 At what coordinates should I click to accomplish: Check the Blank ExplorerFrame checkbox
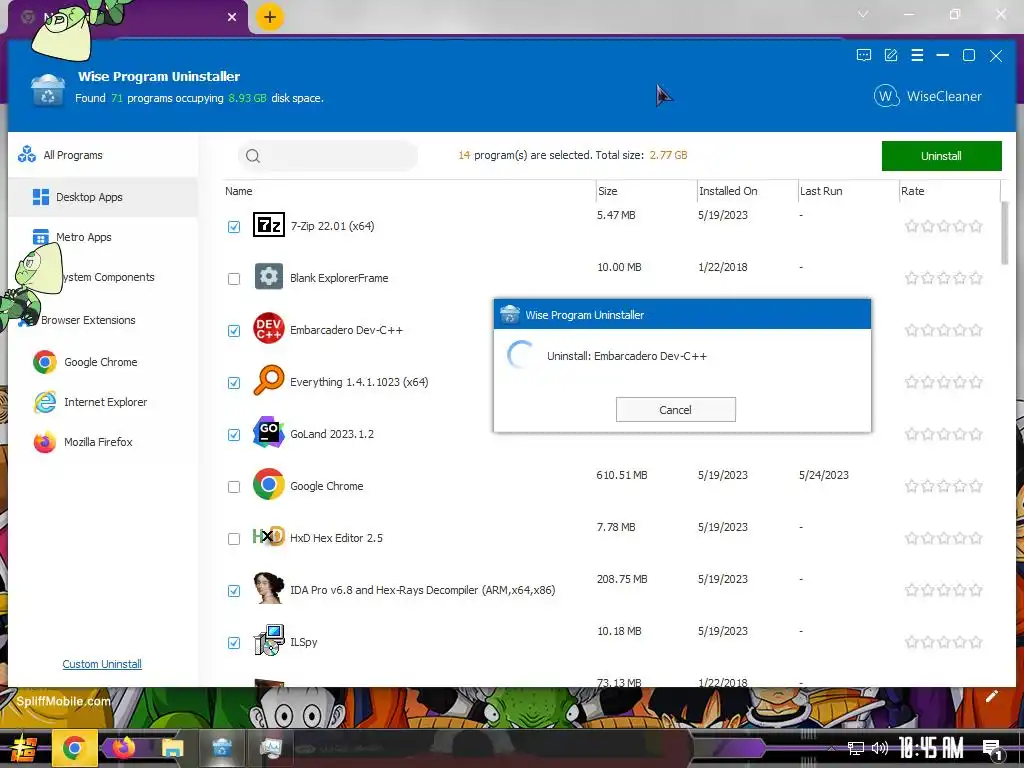pyautogui.click(x=234, y=279)
